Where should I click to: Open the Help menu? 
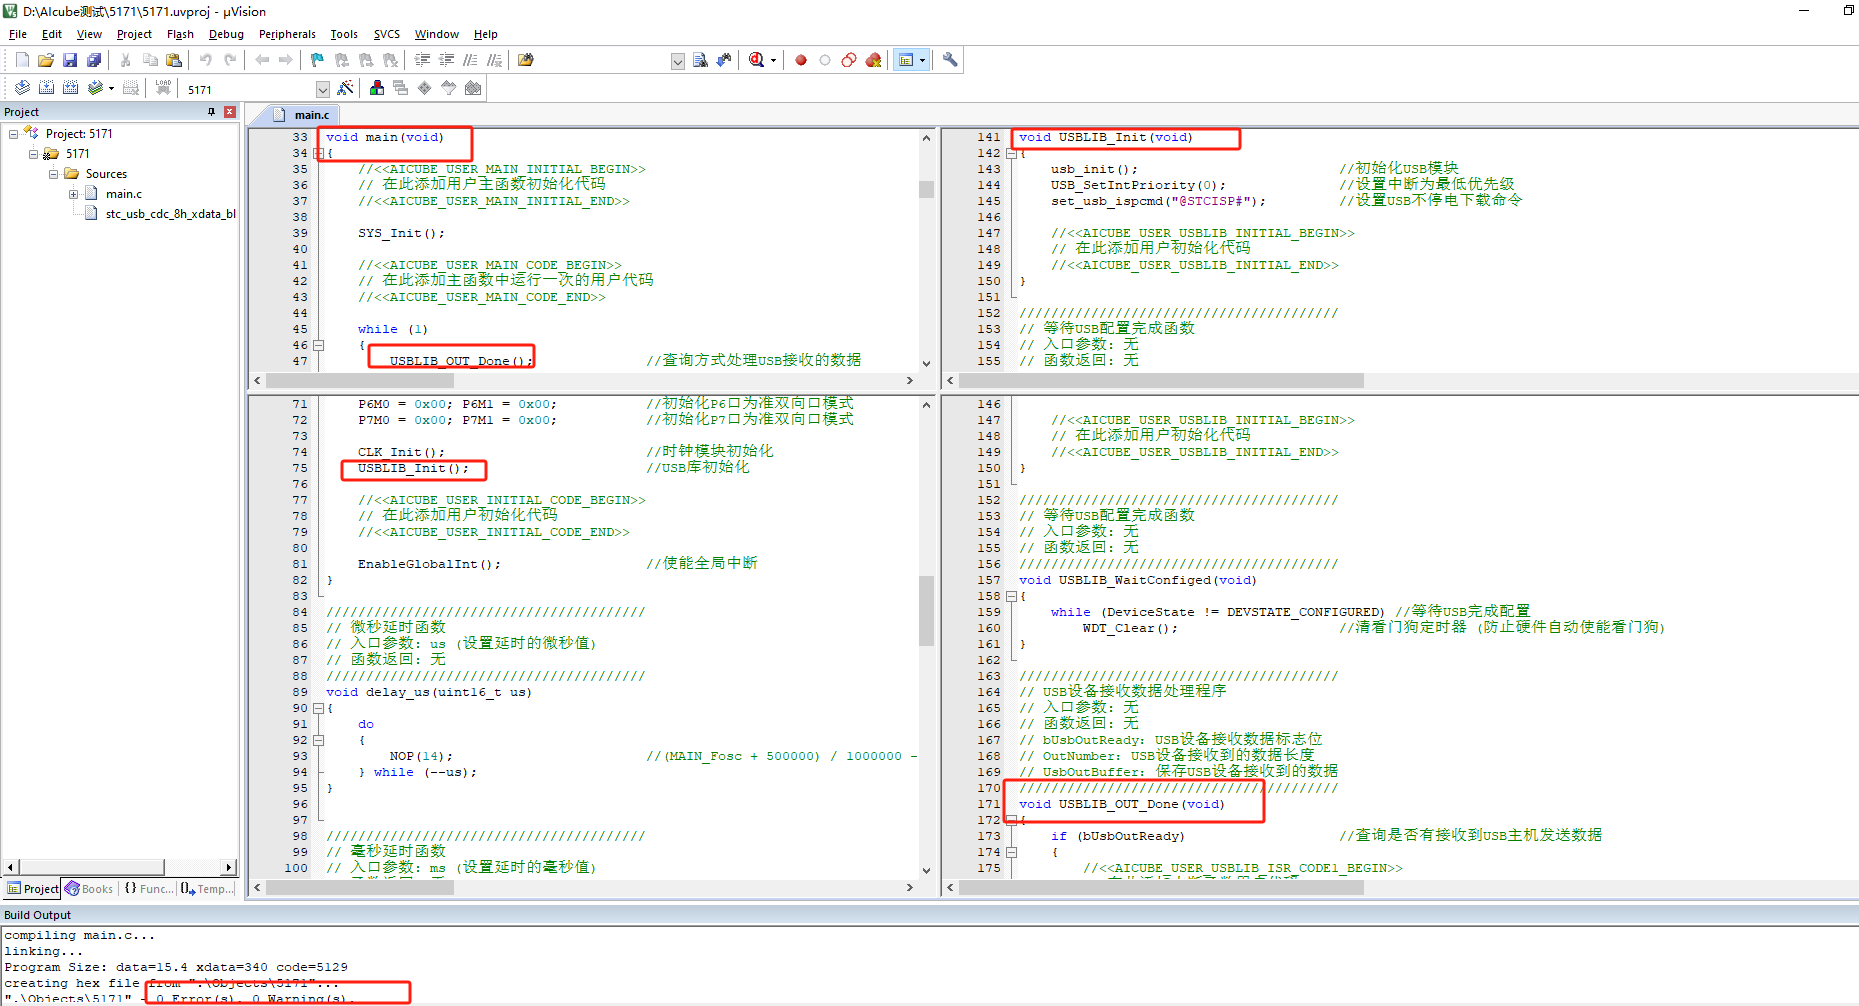[x=485, y=34]
